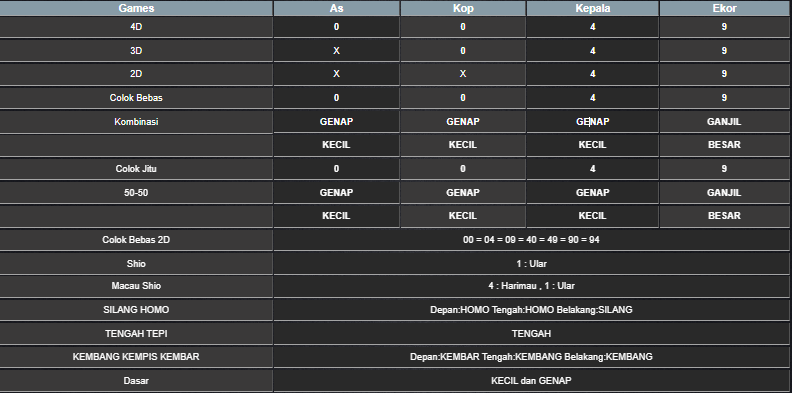Click Colok Bebas row's Kop value "0"
This screenshot has width=792, height=393.
click(463, 97)
